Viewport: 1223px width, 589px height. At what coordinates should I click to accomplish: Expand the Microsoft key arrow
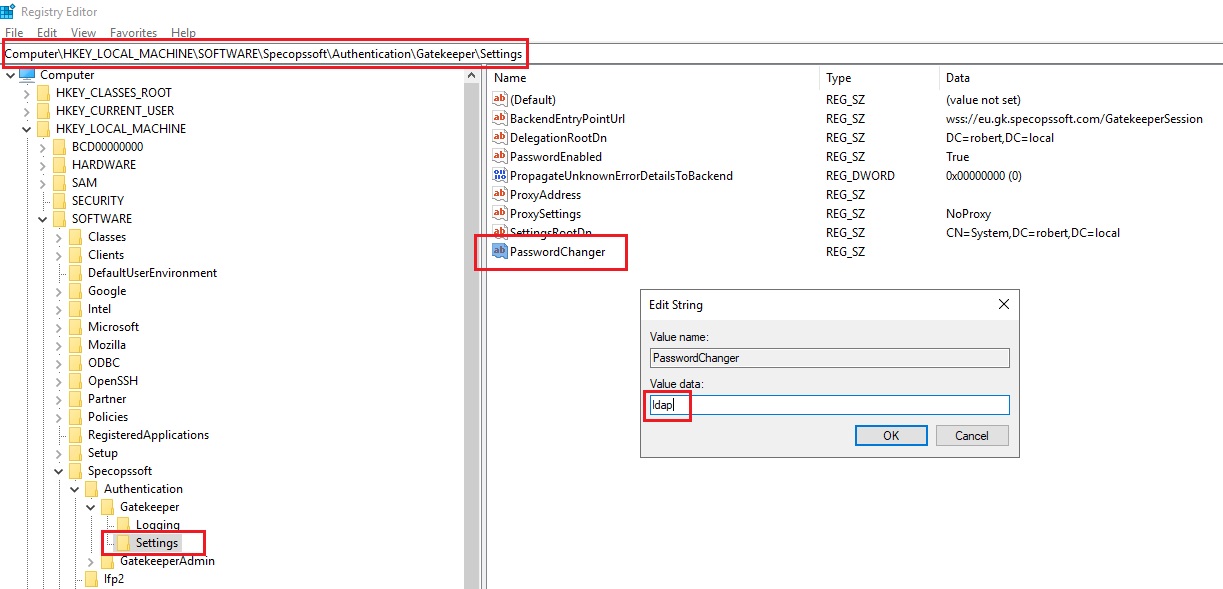click(58, 327)
